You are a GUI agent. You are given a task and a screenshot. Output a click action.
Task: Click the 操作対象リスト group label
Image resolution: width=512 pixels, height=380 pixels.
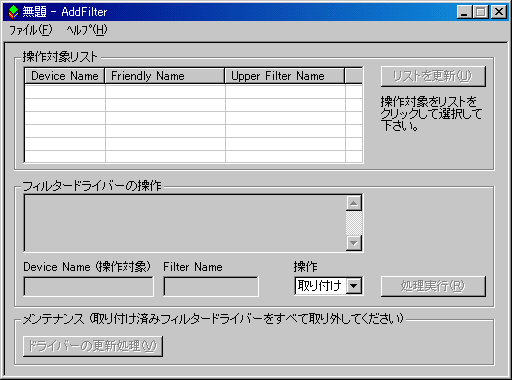[x=60, y=57]
